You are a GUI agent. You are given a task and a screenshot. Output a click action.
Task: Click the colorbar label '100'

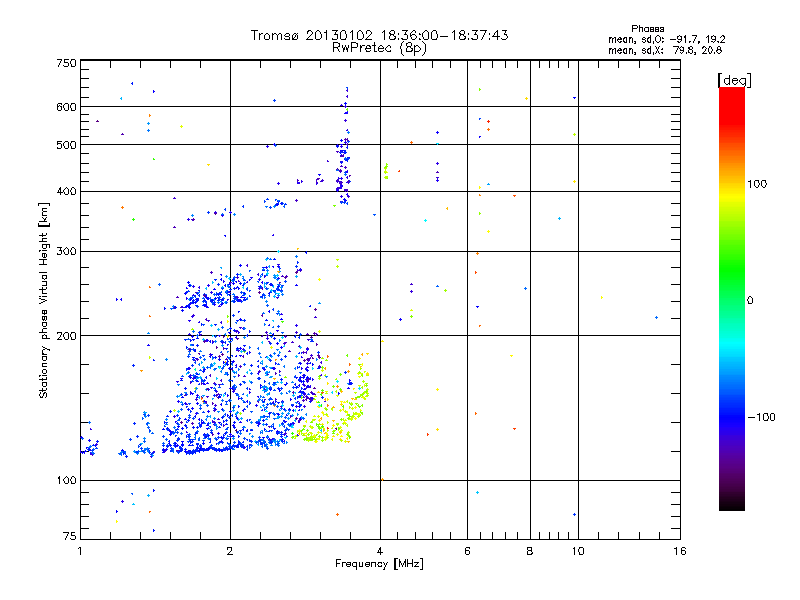757,184
